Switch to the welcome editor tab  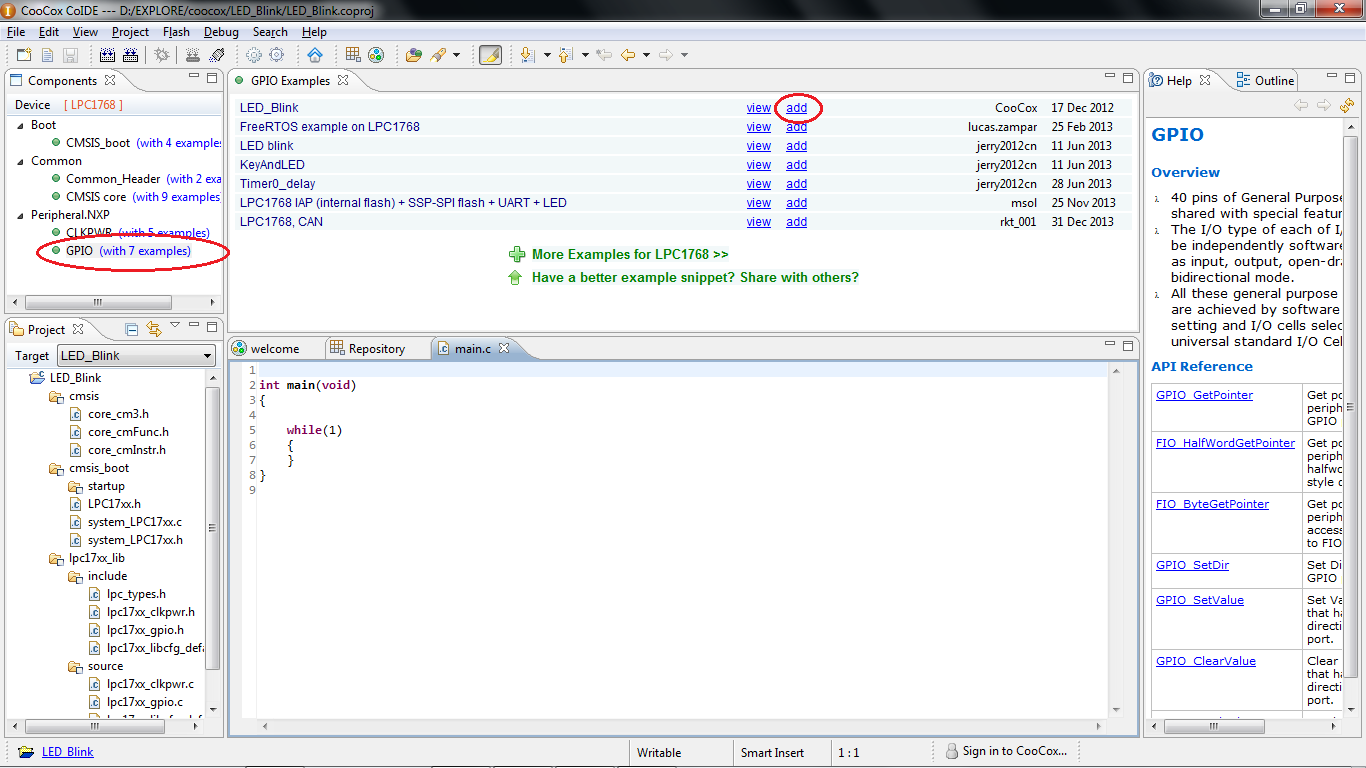click(x=266, y=348)
